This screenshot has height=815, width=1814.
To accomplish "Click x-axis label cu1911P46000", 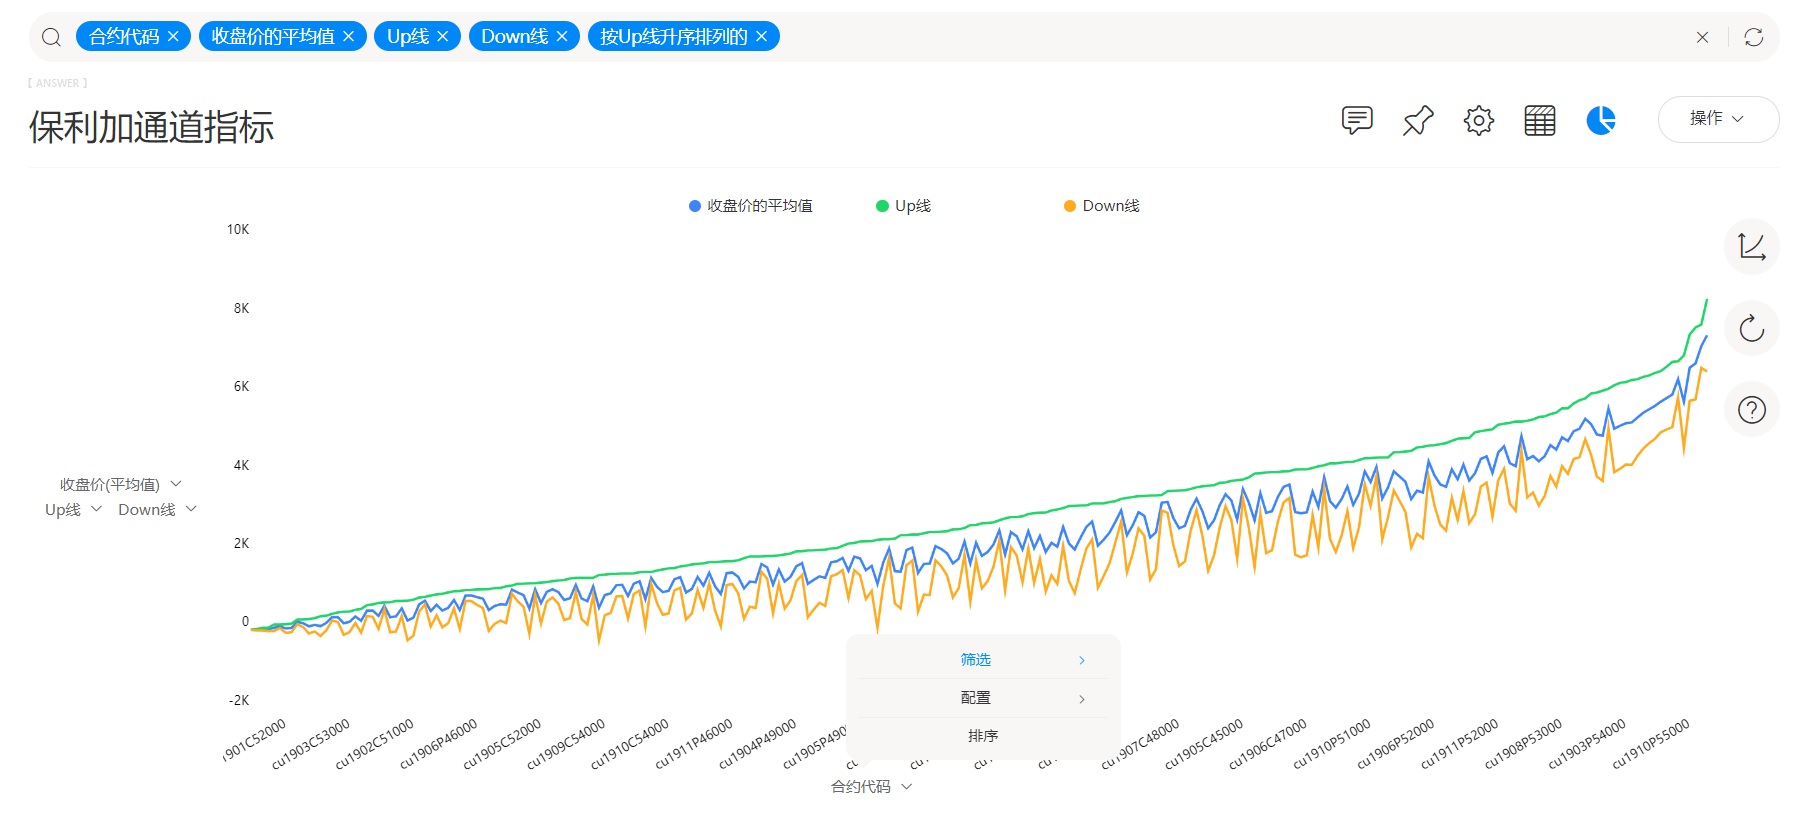I will (x=694, y=744).
